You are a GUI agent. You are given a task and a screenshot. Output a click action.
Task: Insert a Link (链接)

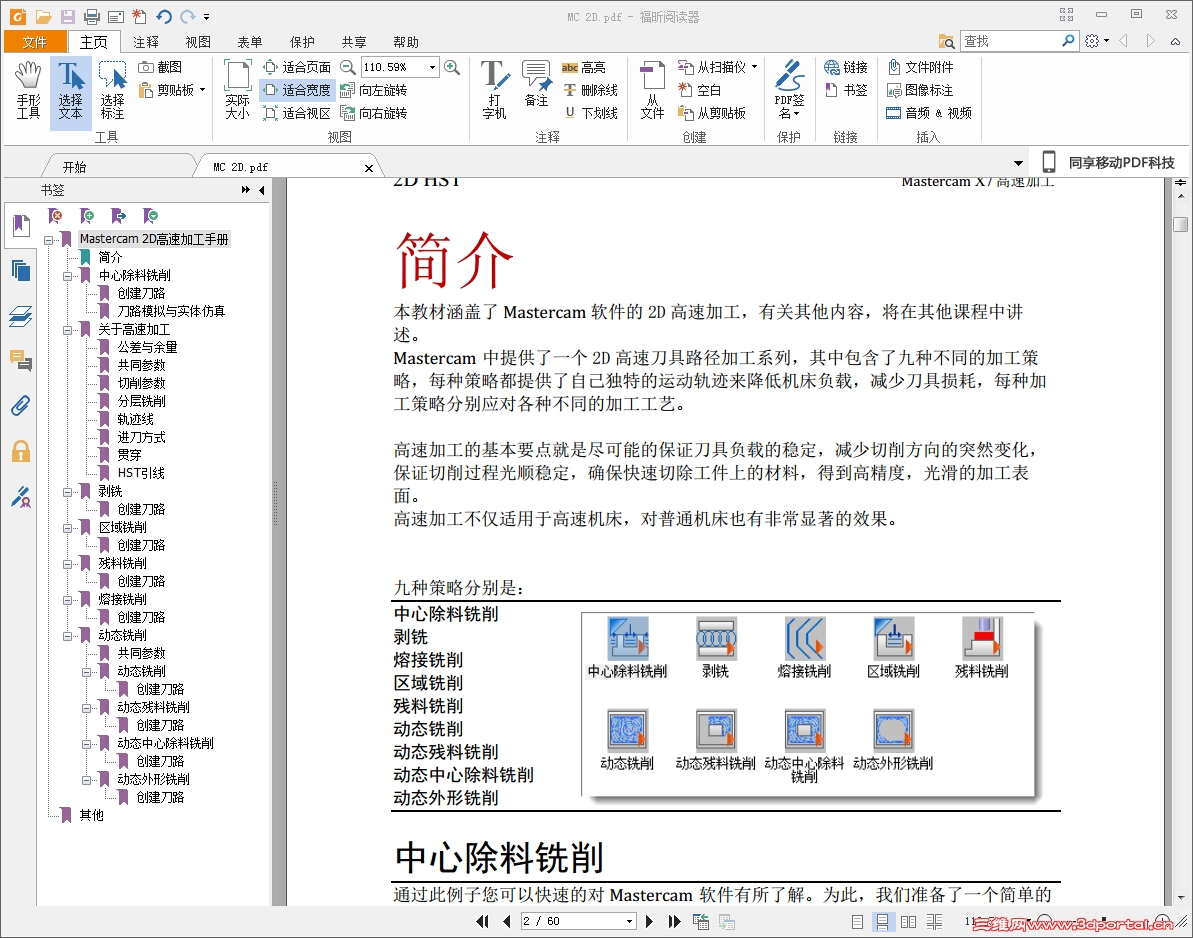[x=846, y=67]
